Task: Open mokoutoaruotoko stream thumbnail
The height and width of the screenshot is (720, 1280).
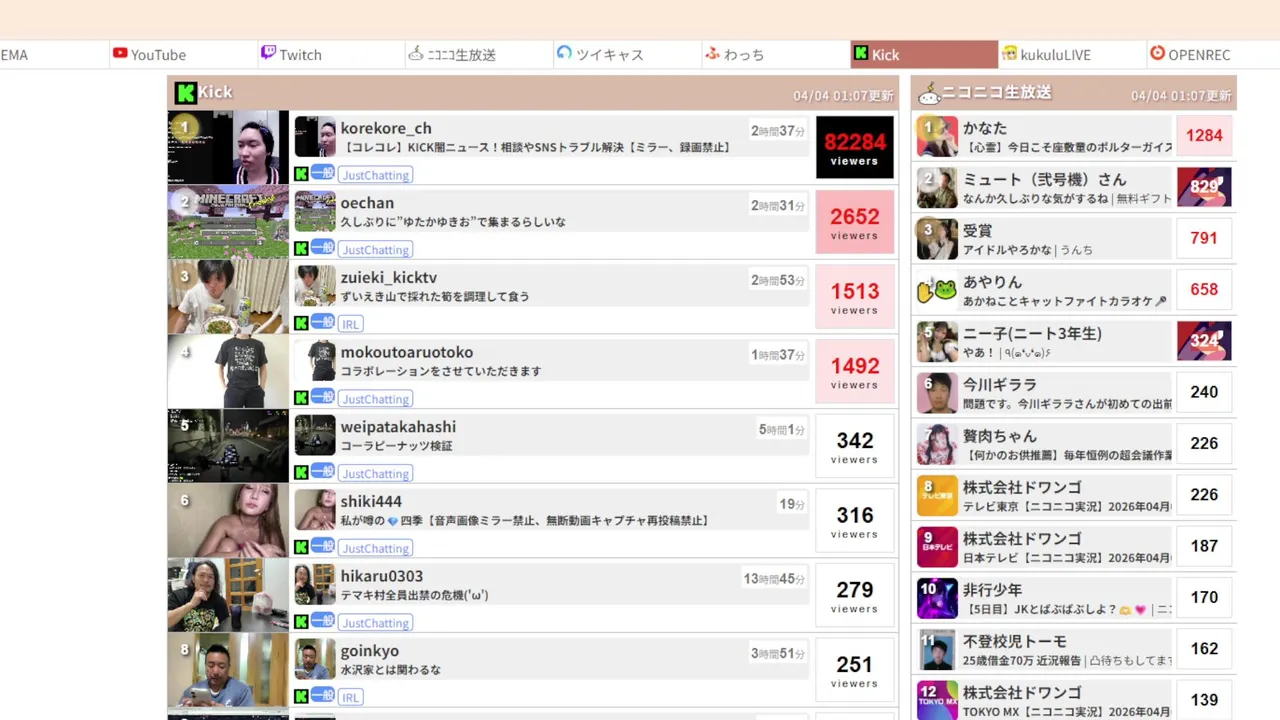Action: pos(228,371)
